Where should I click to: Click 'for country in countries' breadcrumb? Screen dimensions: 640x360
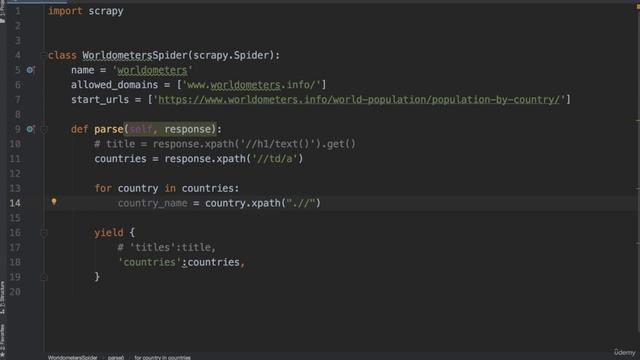(162, 357)
